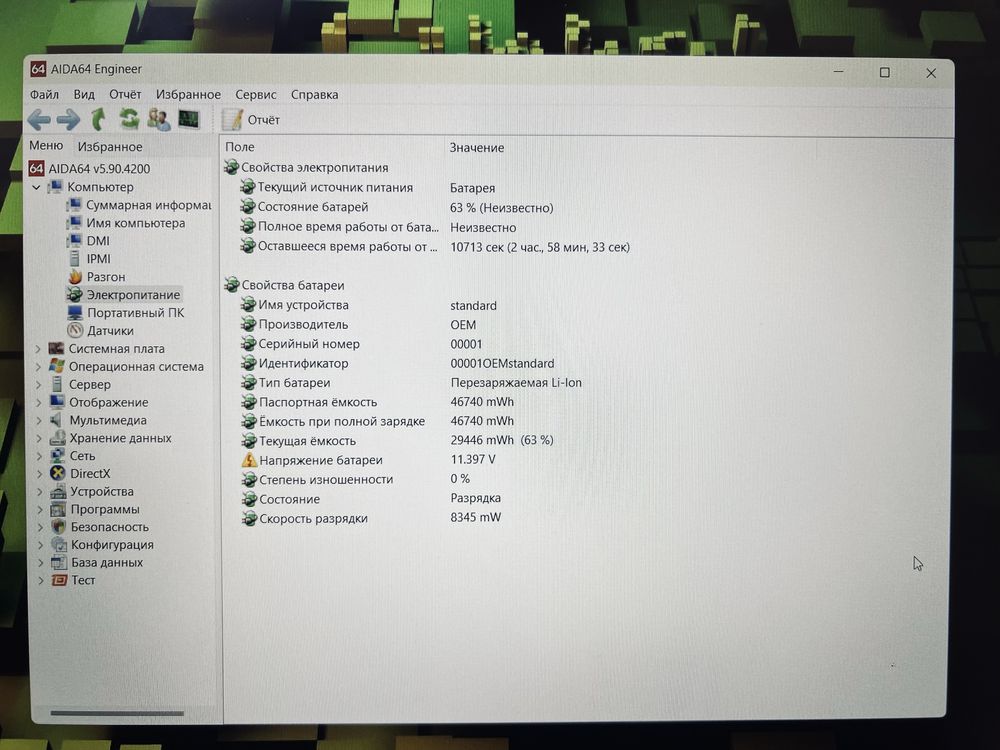The width and height of the screenshot is (1000, 750).
Task: Open the Сервис menu
Action: point(256,94)
